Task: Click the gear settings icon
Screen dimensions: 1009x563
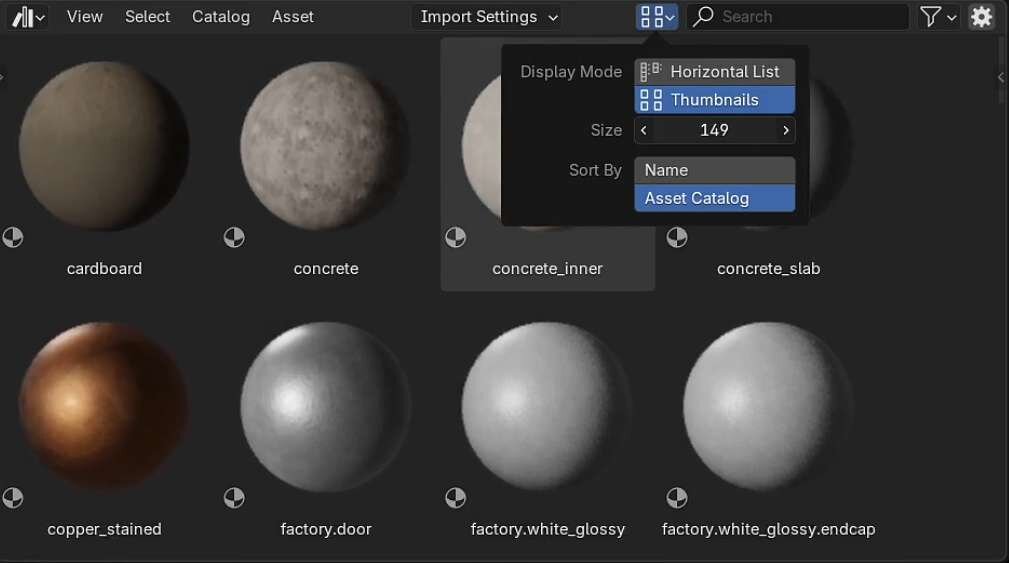Action: click(x=981, y=17)
